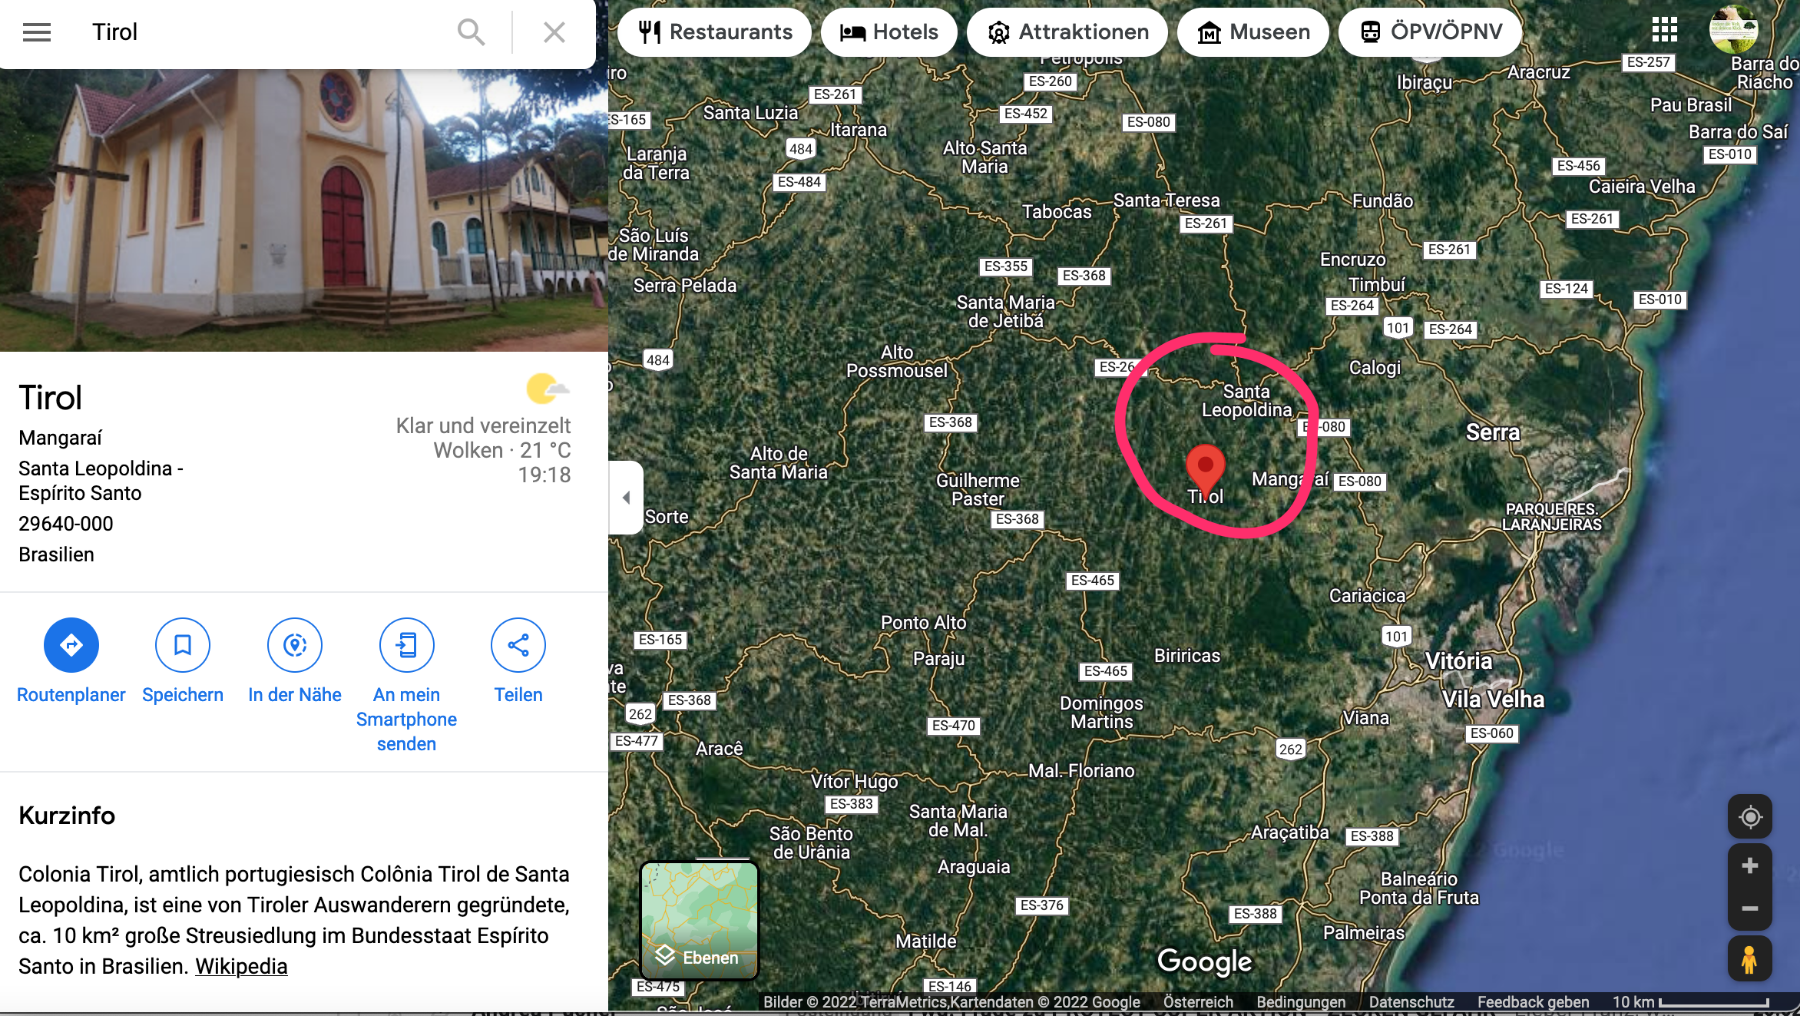The height and width of the screenshot is (1016, 1800).
Task: Switch map type via Ebenen
Action: (699, 921)
